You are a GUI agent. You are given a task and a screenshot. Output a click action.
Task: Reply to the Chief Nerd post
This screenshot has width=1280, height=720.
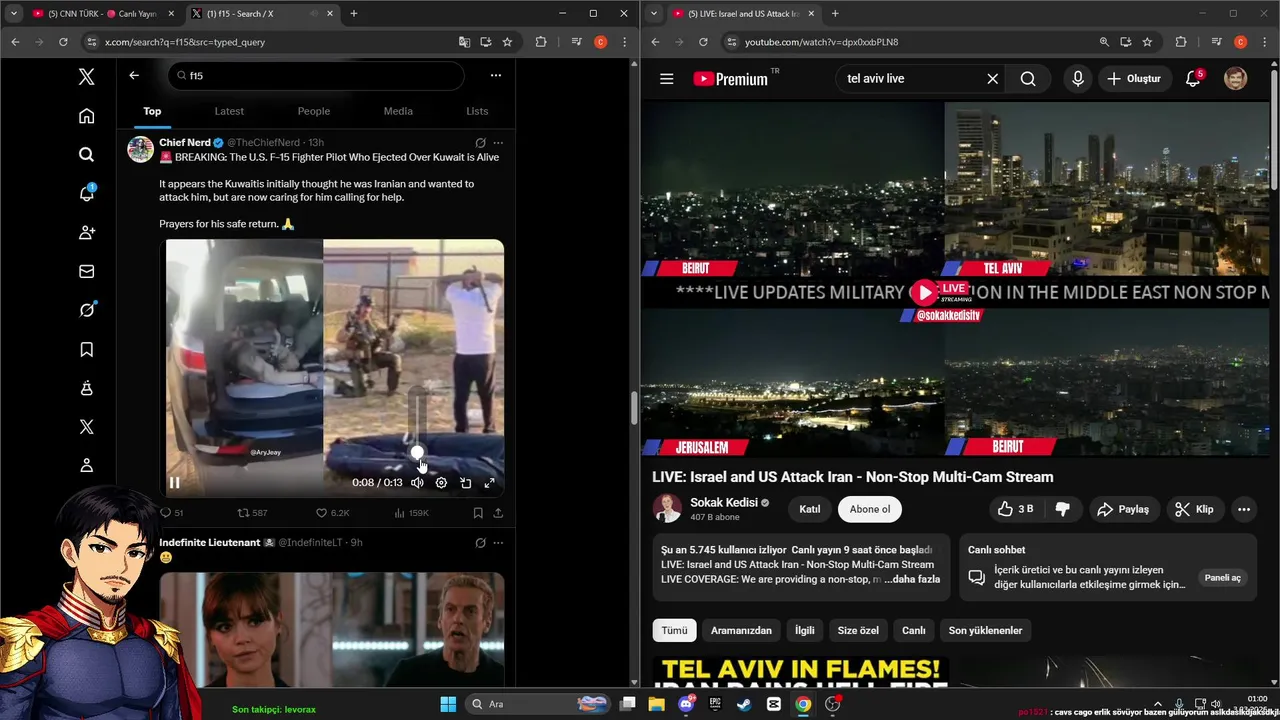[x=172, y=513]
